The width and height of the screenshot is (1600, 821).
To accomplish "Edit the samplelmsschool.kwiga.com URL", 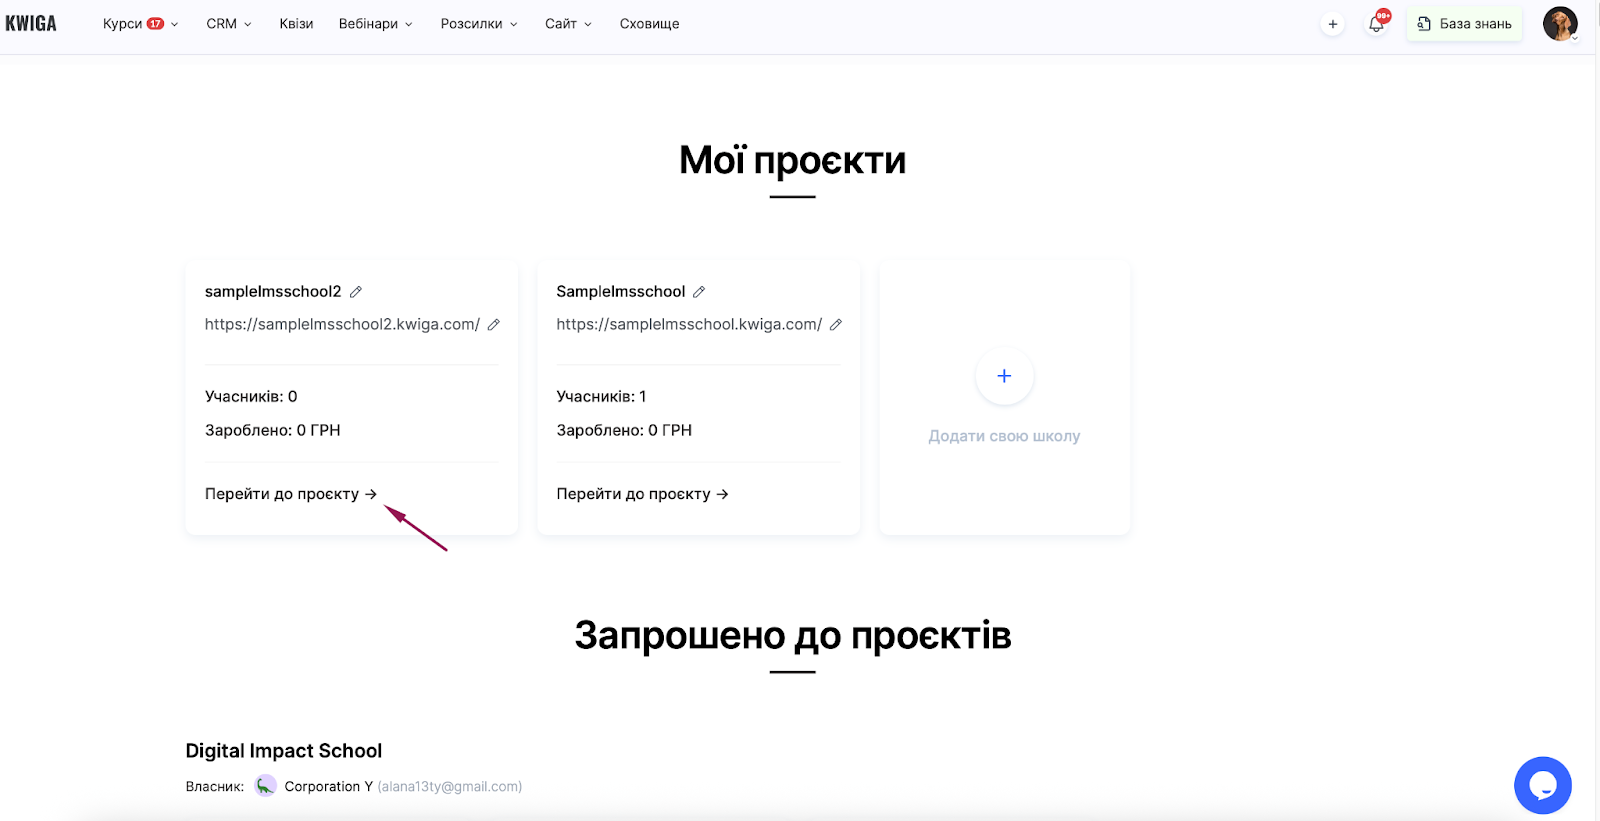I will pyautogui.click(x=836, y=325).
